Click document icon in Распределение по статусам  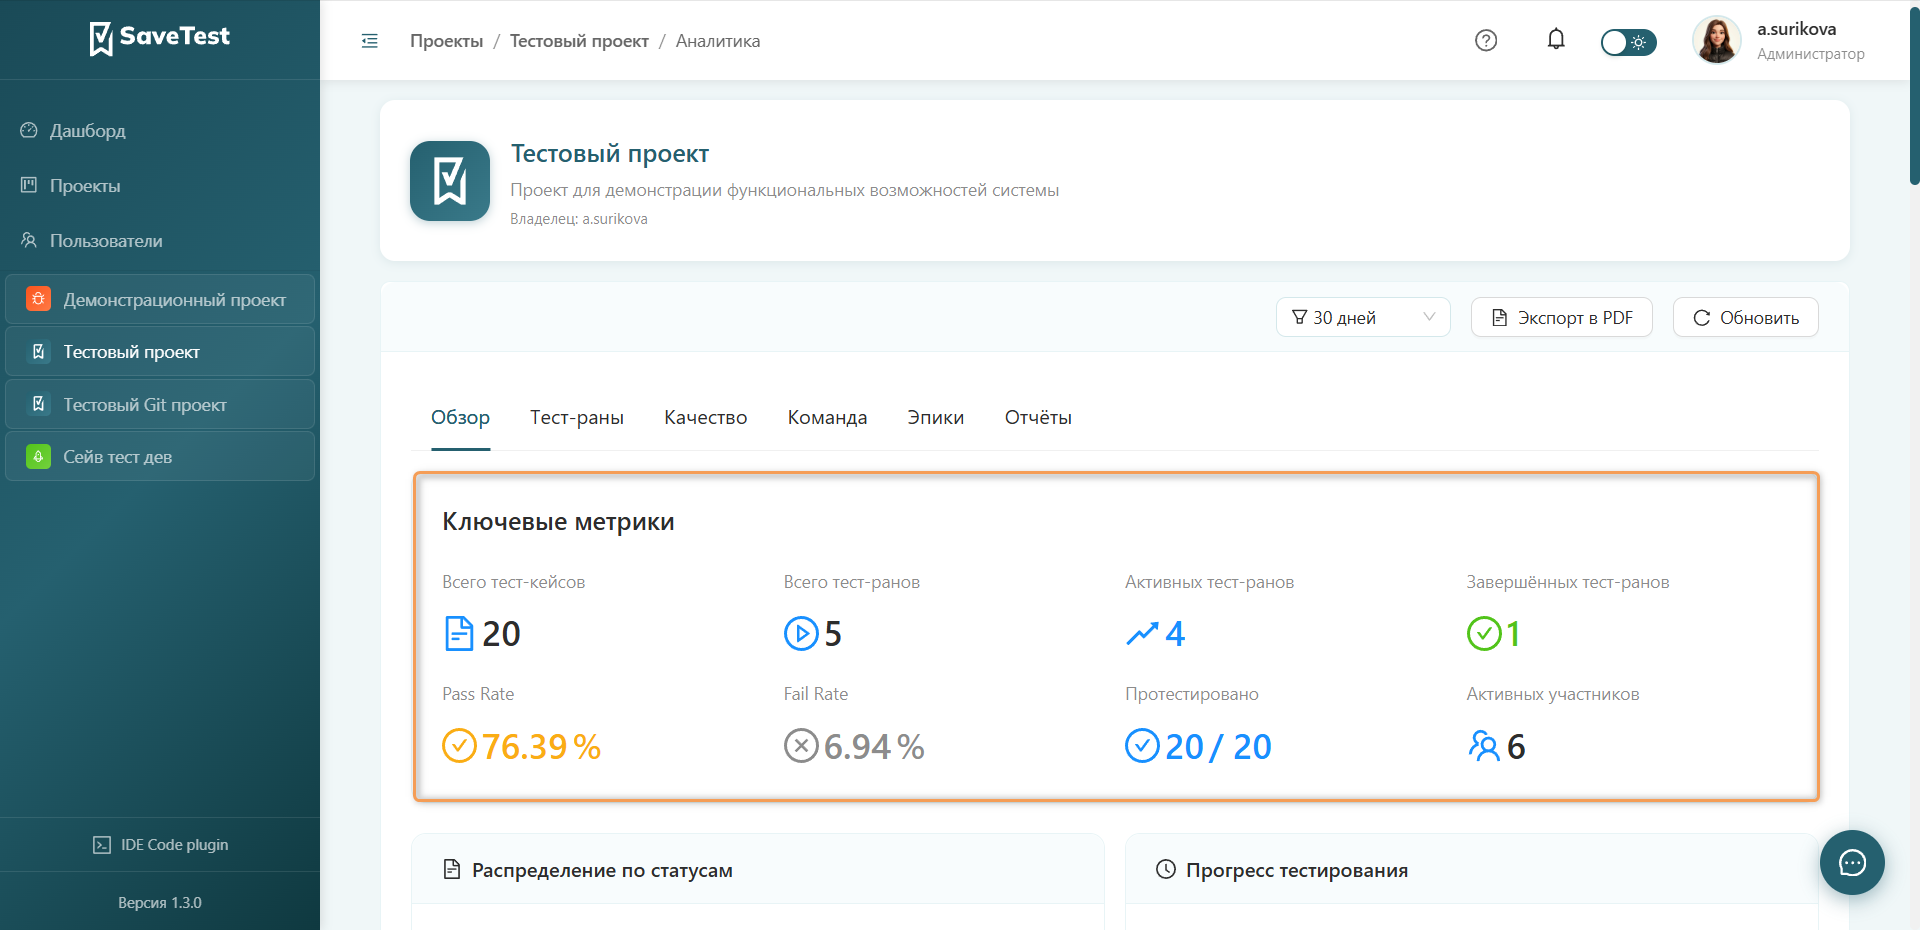click(452, 869)
